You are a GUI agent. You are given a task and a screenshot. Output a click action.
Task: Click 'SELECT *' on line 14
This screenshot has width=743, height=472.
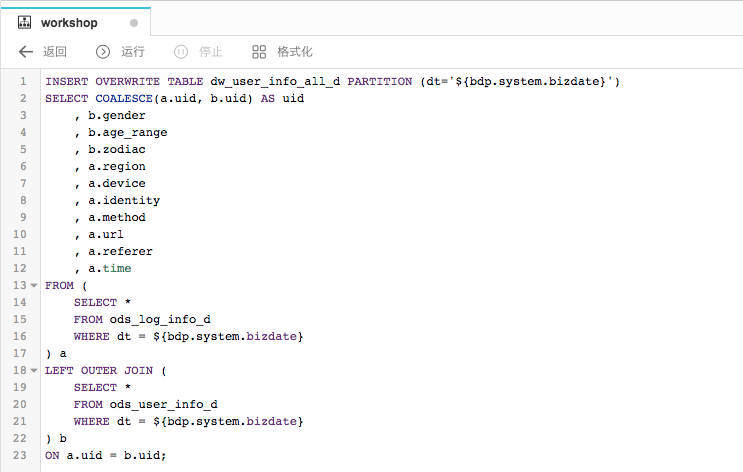tap(102, 302)
